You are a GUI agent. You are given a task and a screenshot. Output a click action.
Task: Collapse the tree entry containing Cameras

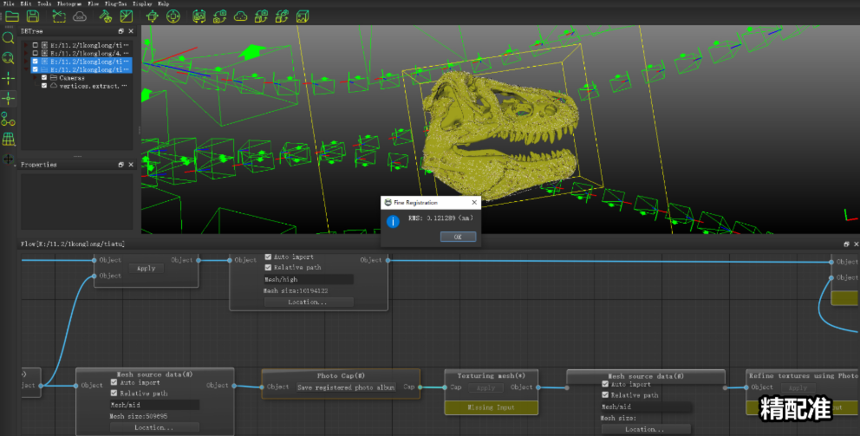[x=26, y=70]
